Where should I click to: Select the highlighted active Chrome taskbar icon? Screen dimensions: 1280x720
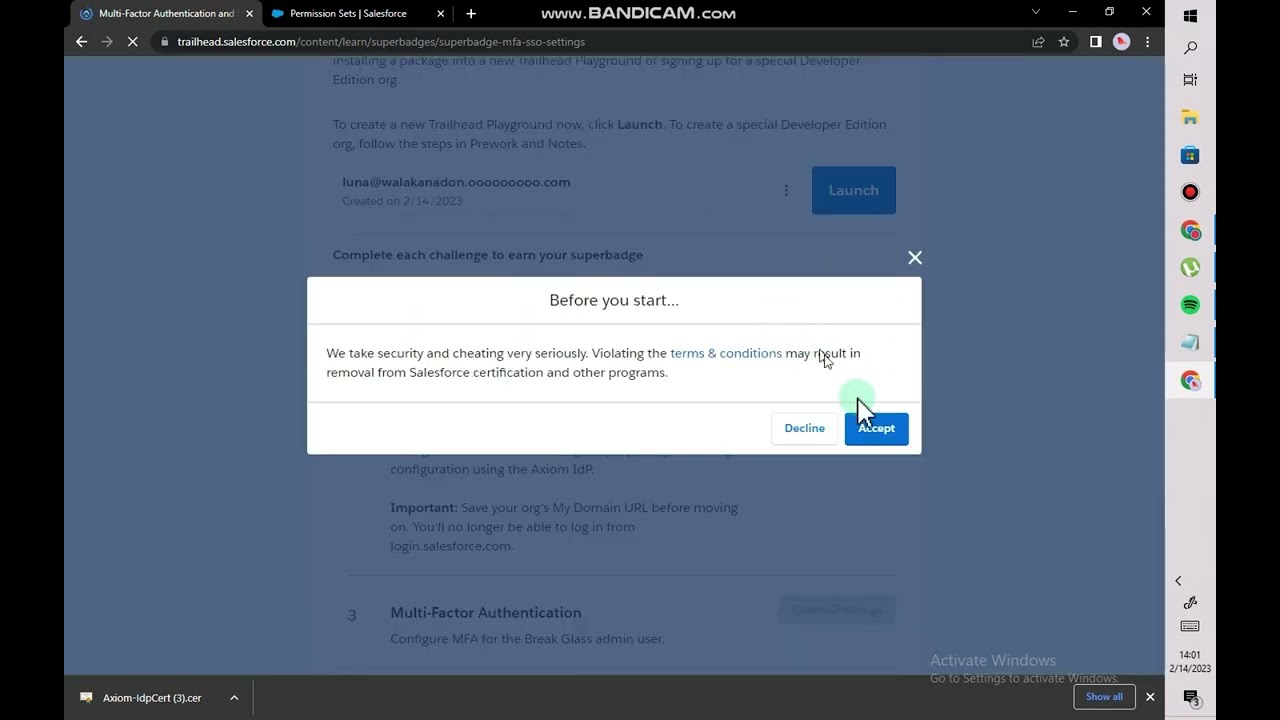click(x=1190, y=380)
